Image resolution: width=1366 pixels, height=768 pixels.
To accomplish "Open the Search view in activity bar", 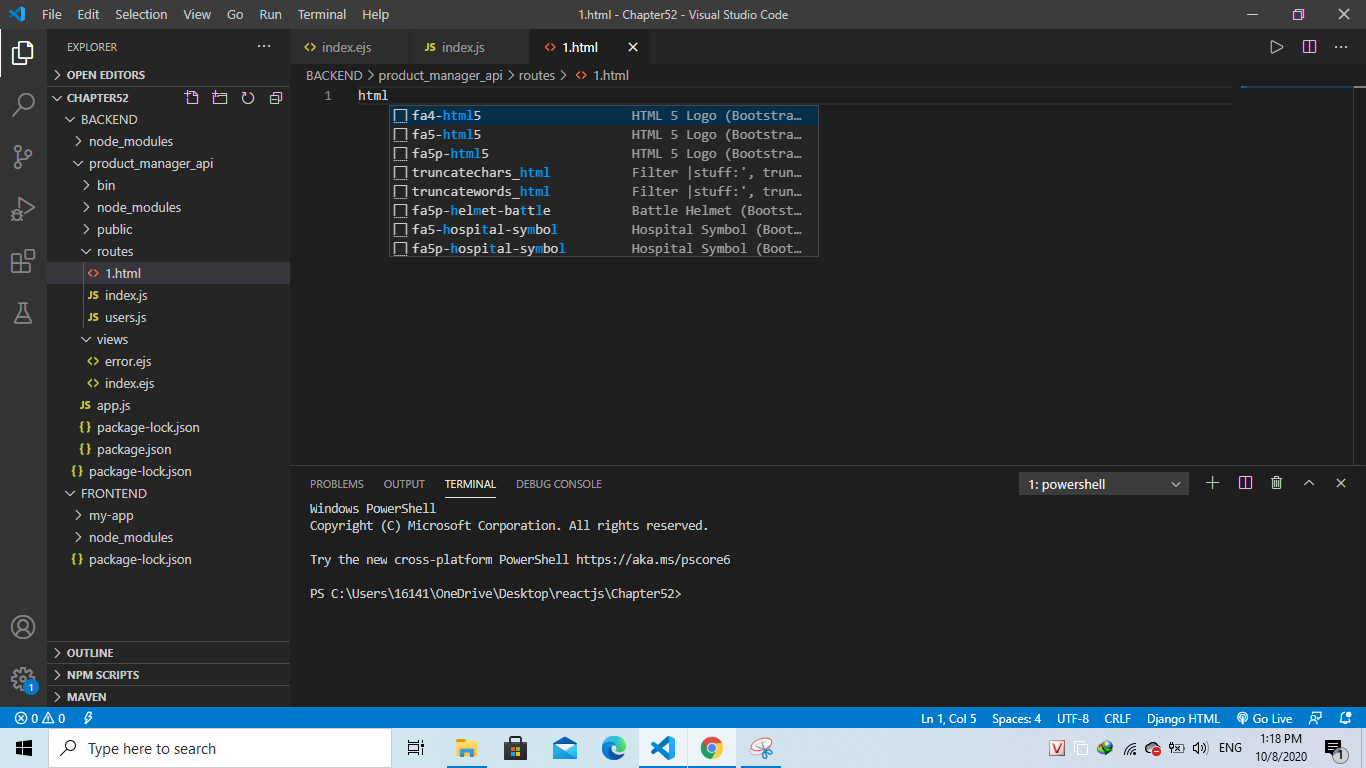I will [23, 104].
